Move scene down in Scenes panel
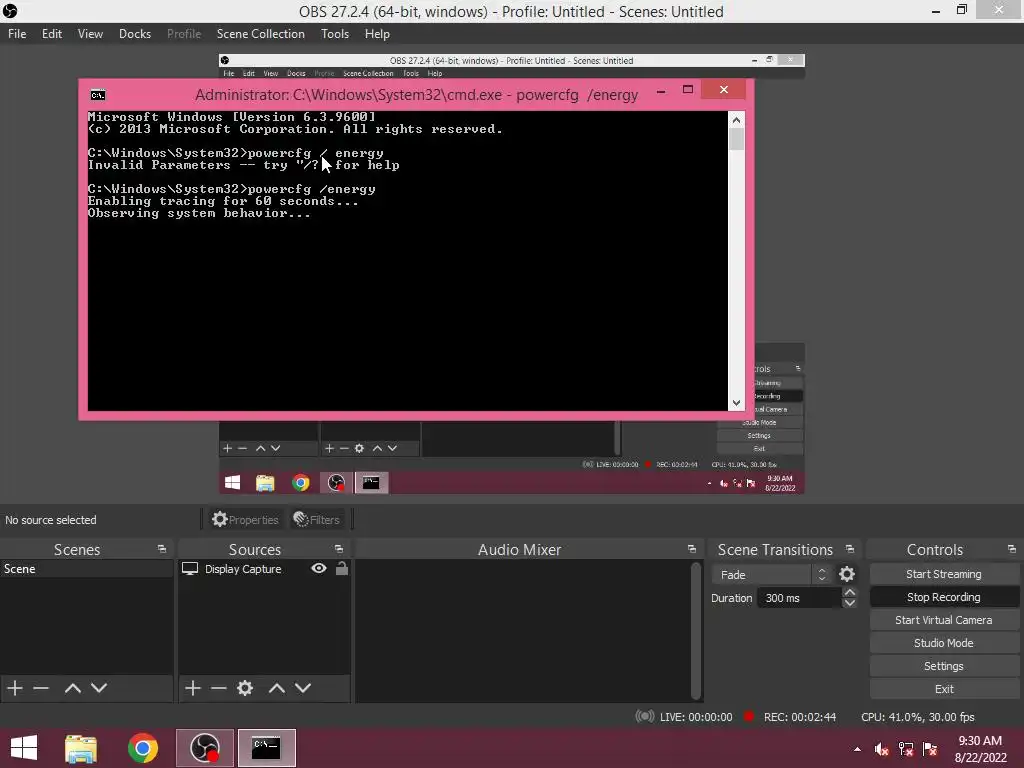Screen dimensions: 1024x768 pyautogui.click(x=99, y=688)
